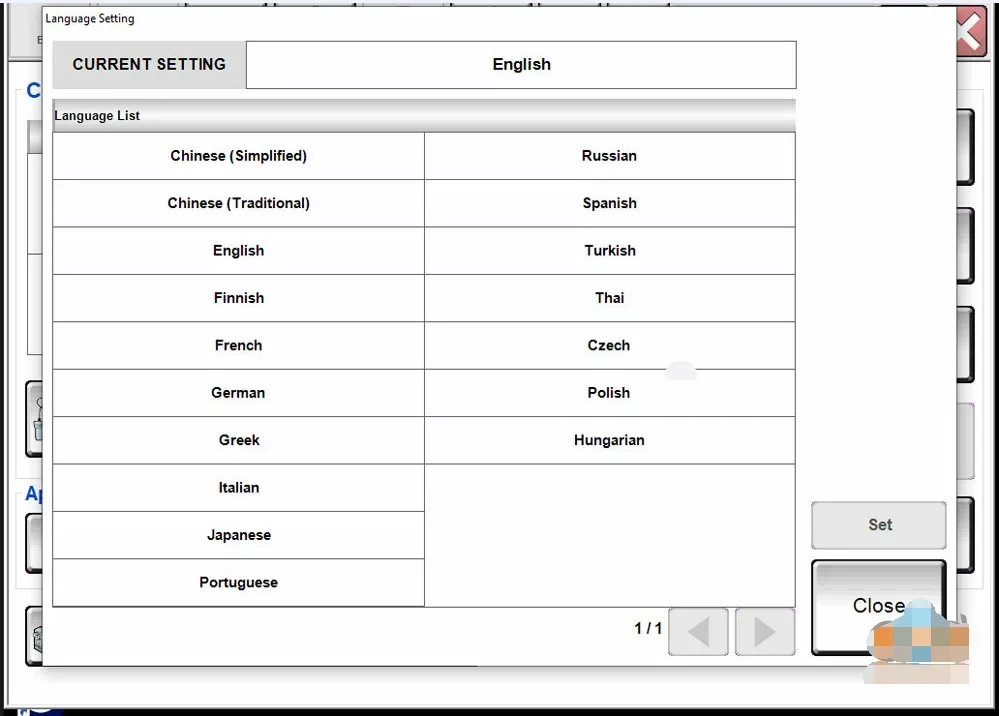Viewport: 999px width, 716px height.
Task: Pick Finnish as the language
Action: [x=238, y=298]
